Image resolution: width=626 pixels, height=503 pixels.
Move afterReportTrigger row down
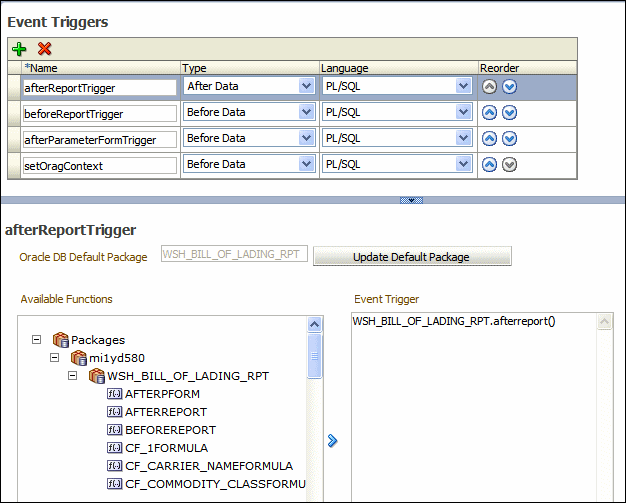[x=509, y=87]
